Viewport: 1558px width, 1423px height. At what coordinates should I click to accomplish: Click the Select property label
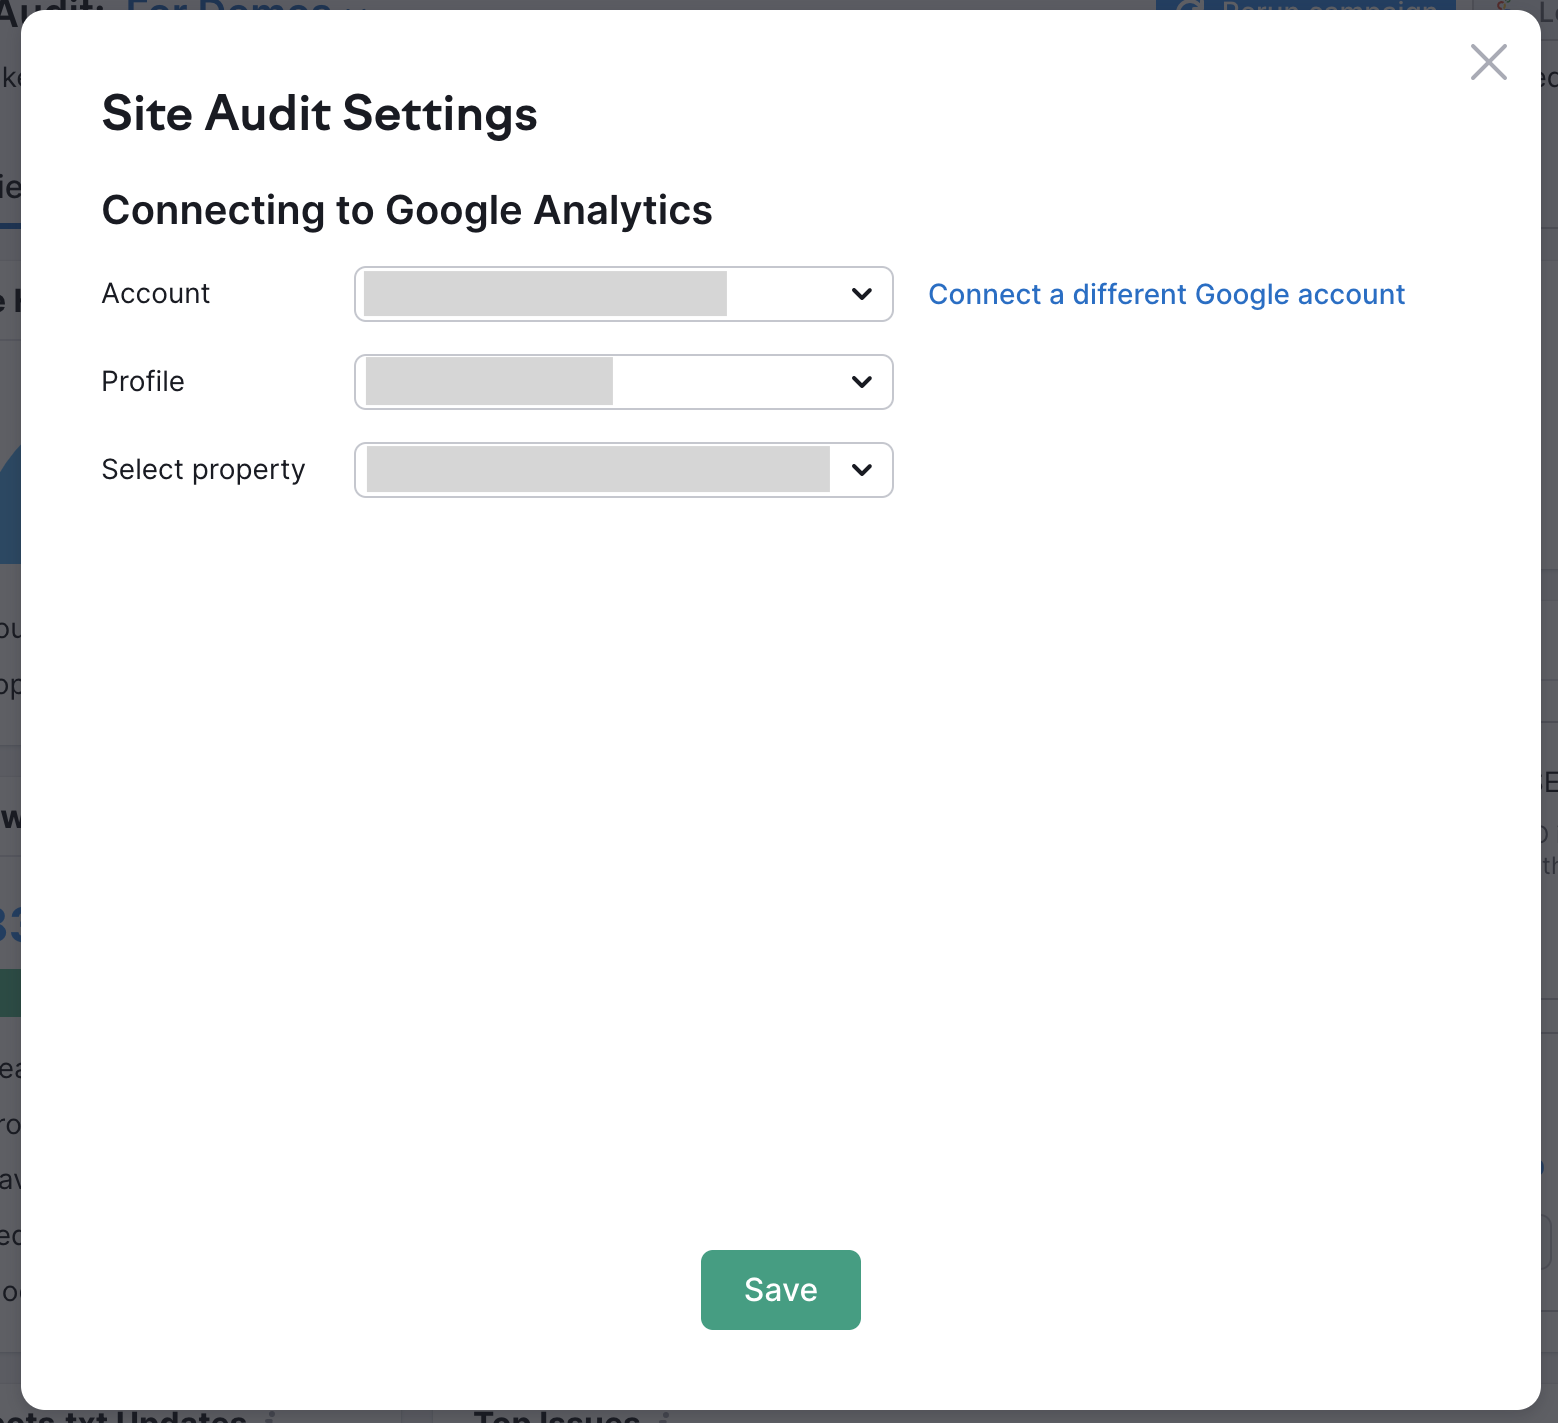click(x=203, y=470)
